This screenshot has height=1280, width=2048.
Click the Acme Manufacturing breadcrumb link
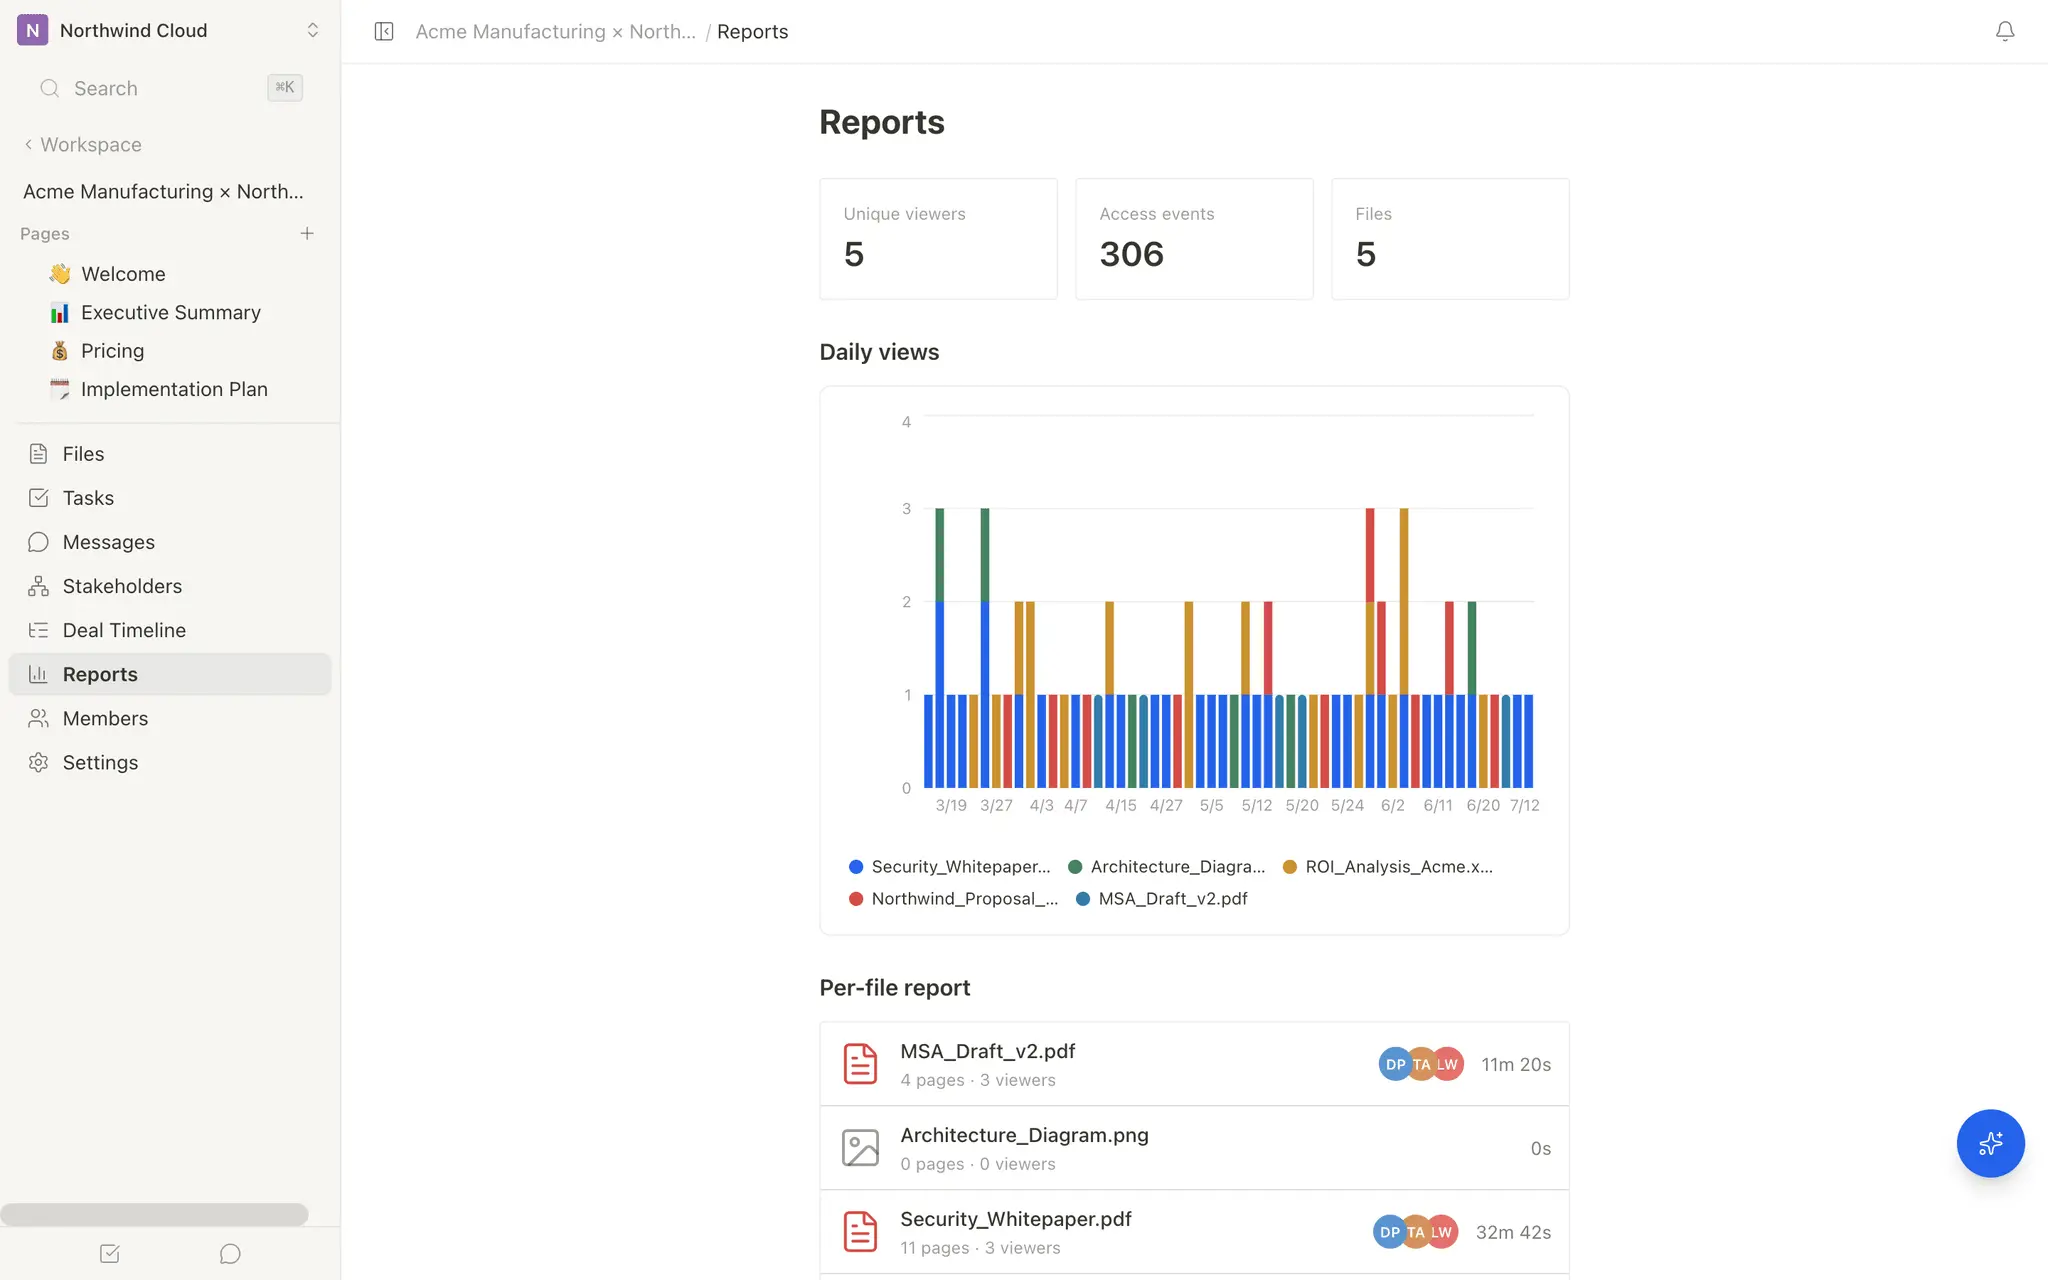tap(555, 31)
